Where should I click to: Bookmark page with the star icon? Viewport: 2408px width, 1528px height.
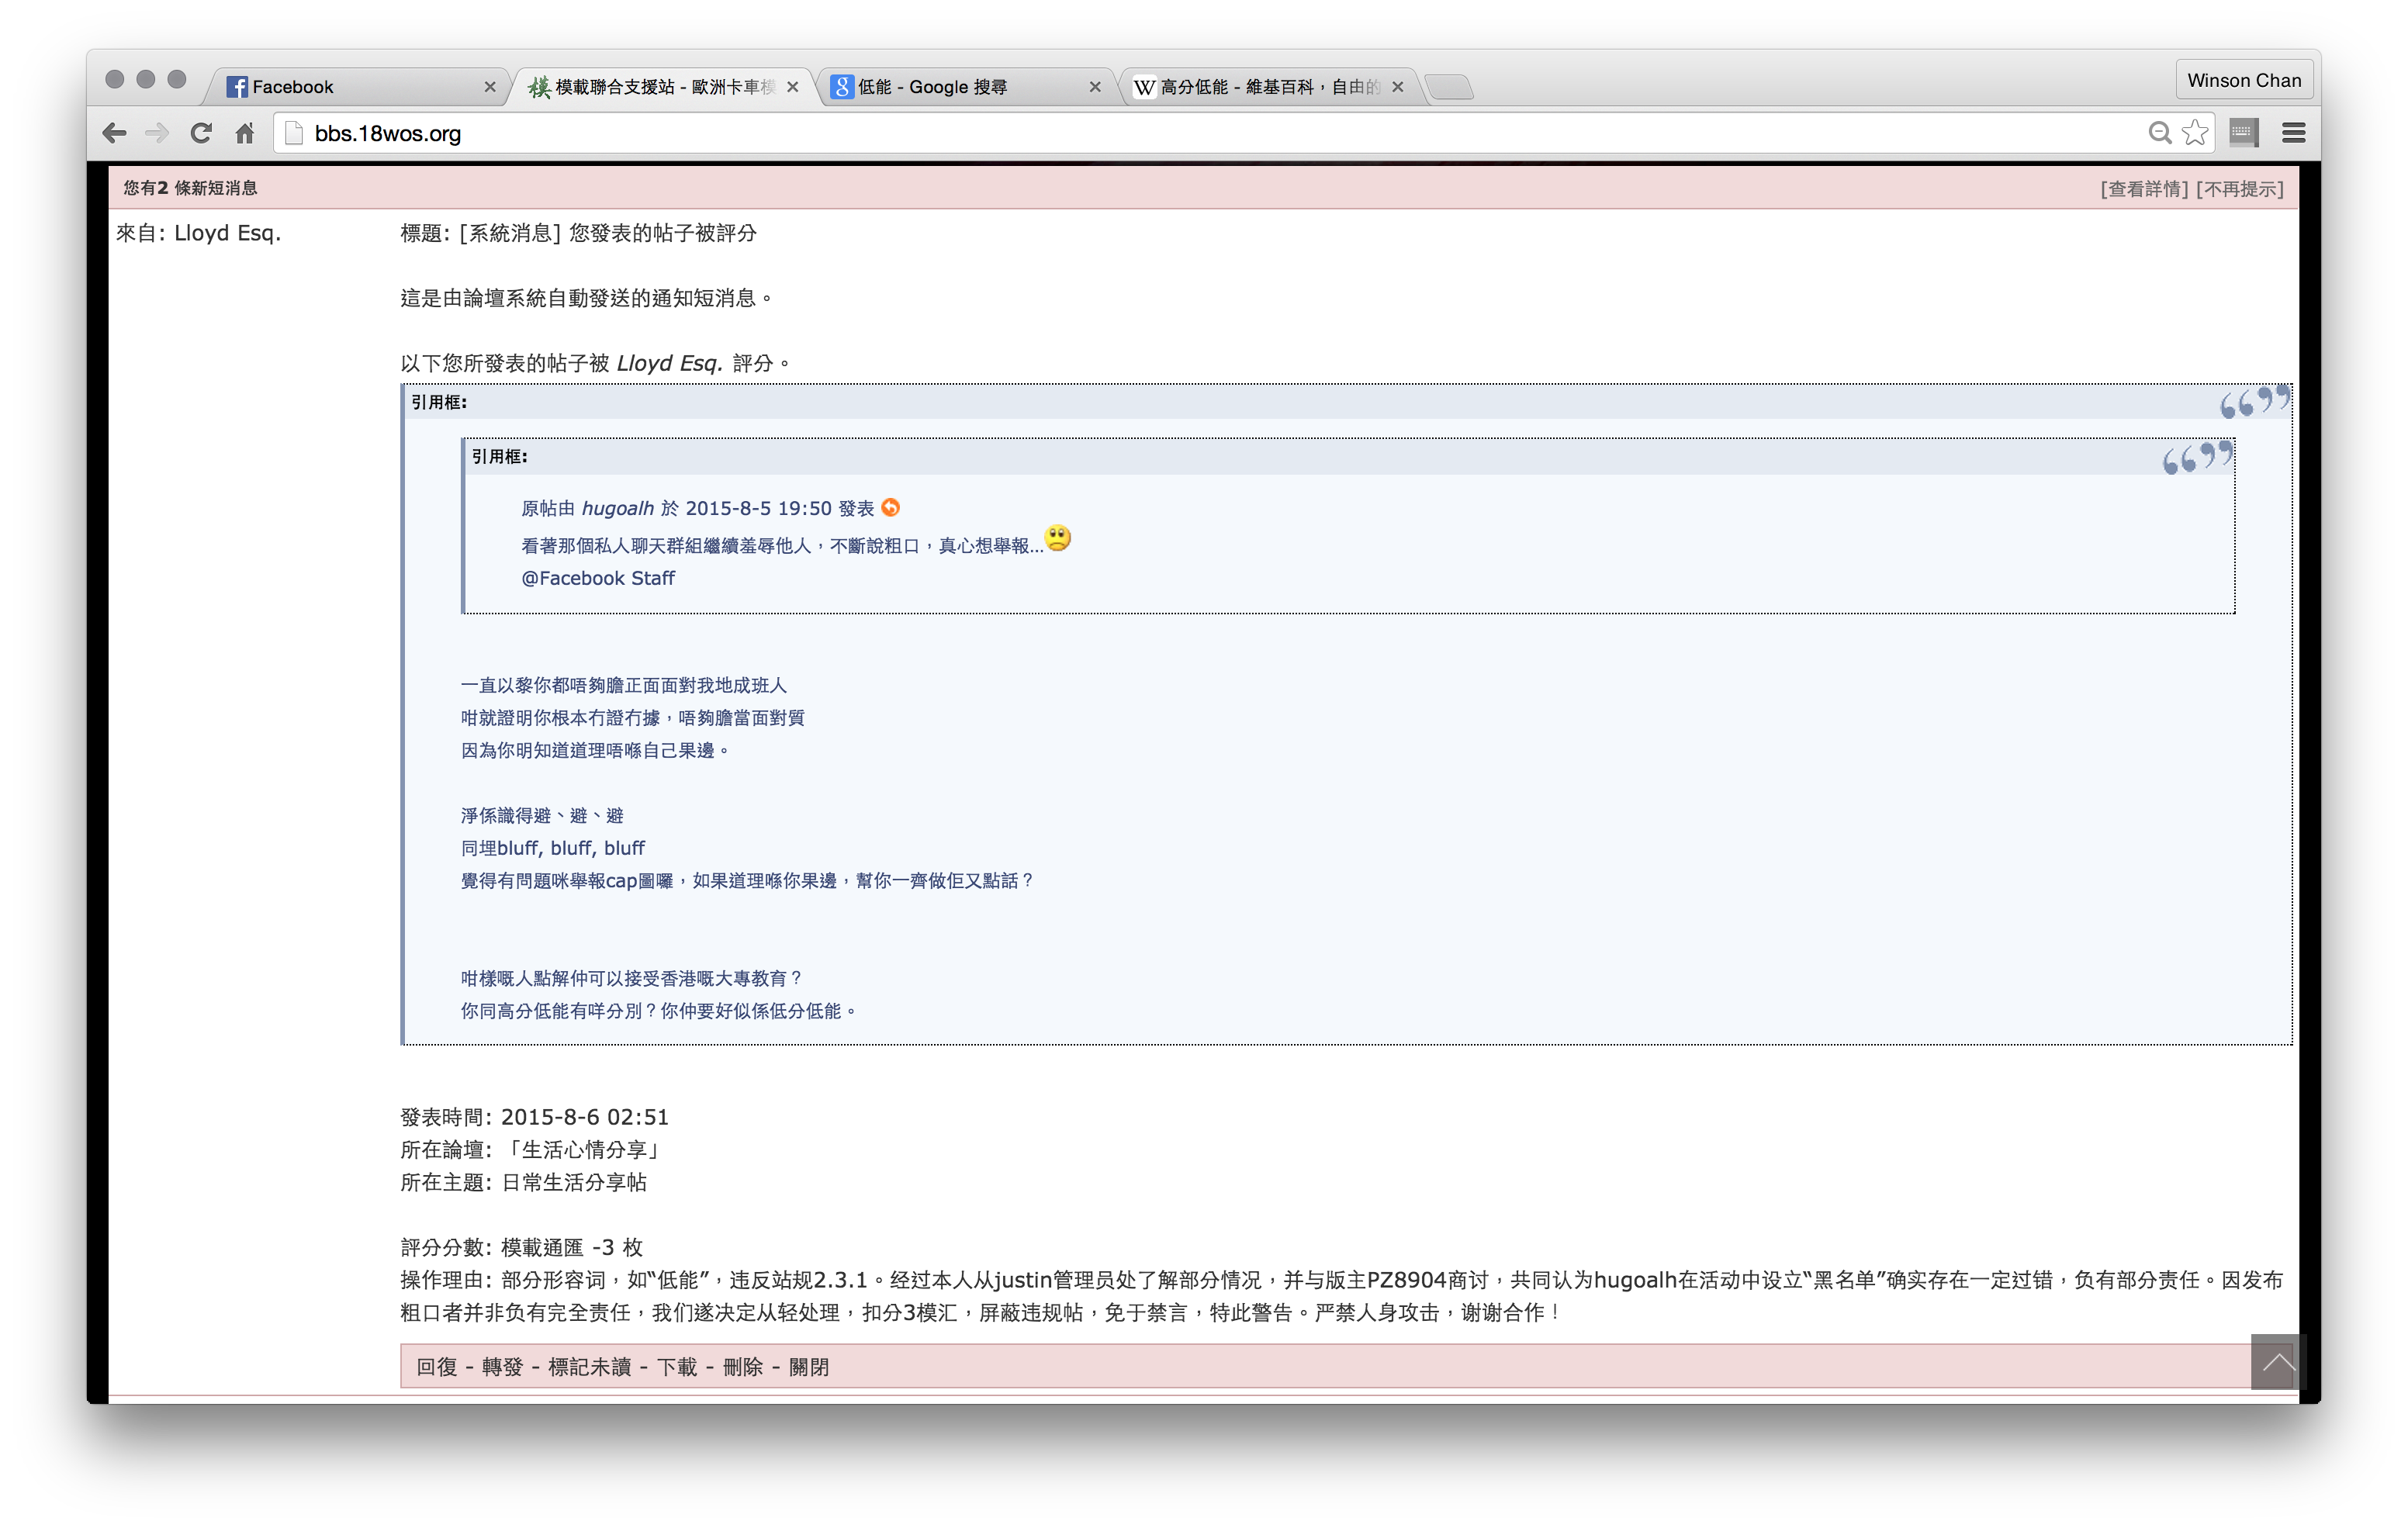coord(2195,133)
